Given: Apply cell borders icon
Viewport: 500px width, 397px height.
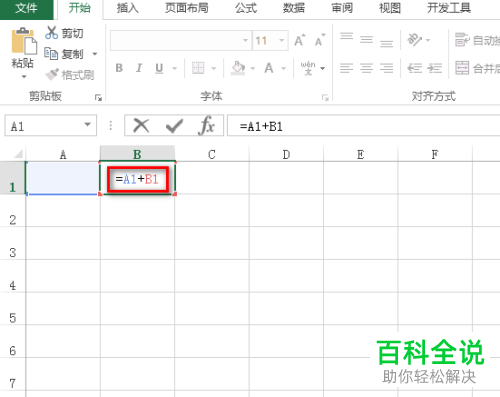Looking at the screenshot, I should (198, 68).
